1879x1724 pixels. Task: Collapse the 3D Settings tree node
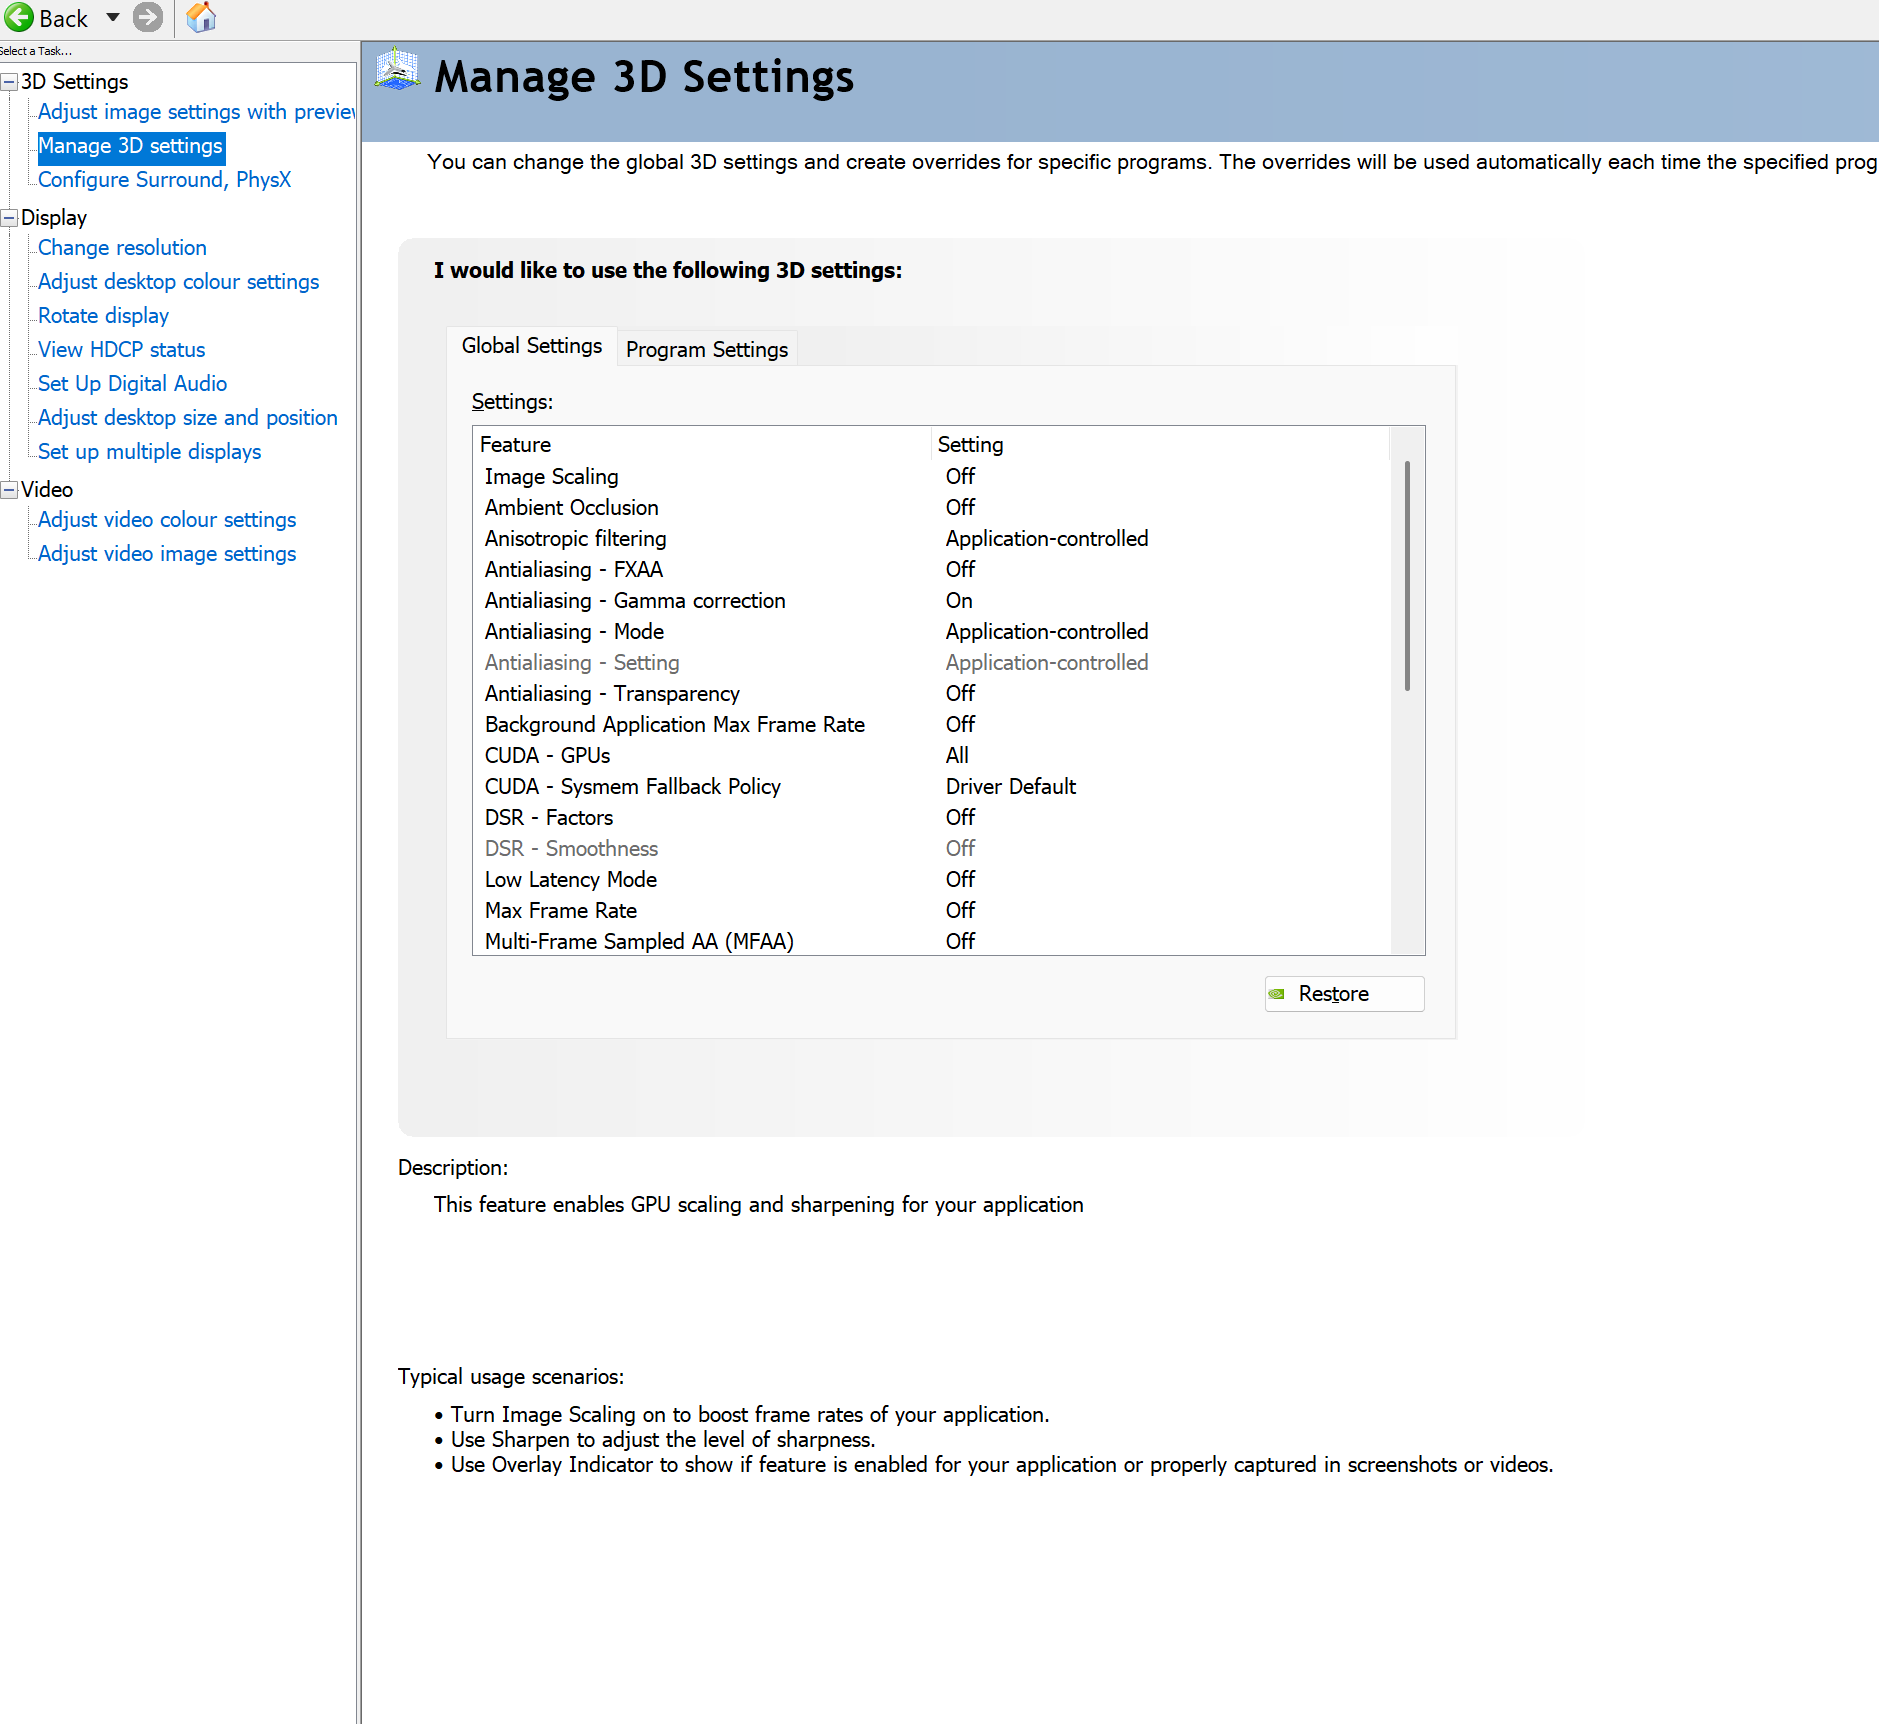(9, 82)
